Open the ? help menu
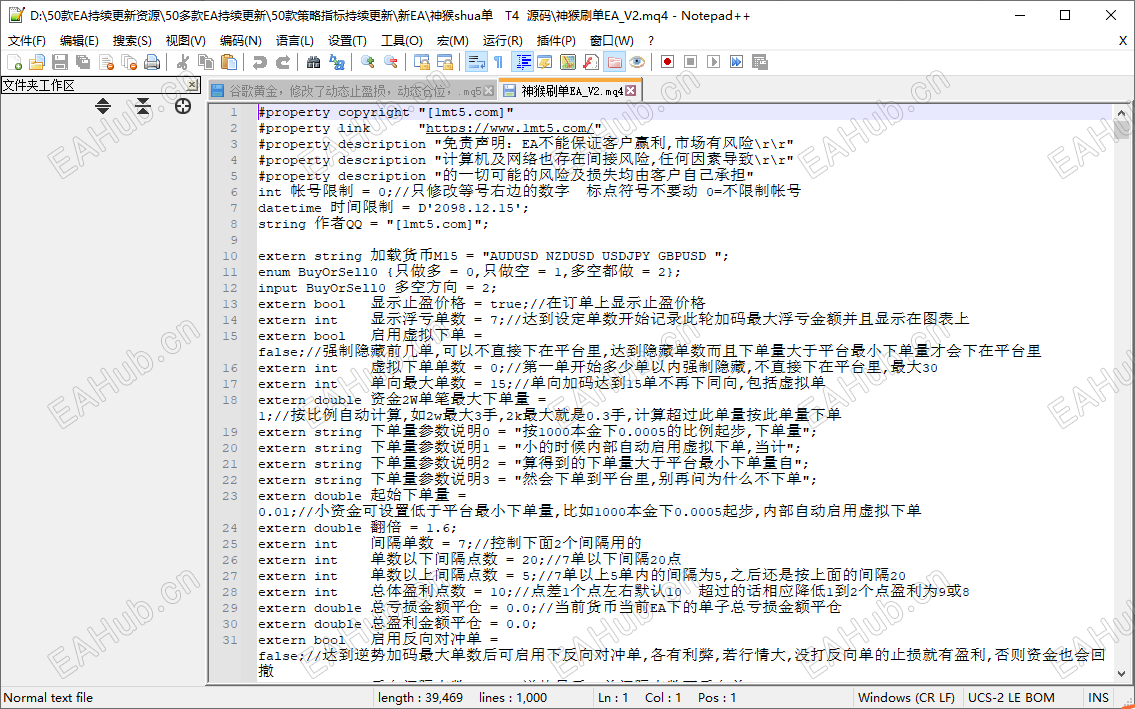 651,41
